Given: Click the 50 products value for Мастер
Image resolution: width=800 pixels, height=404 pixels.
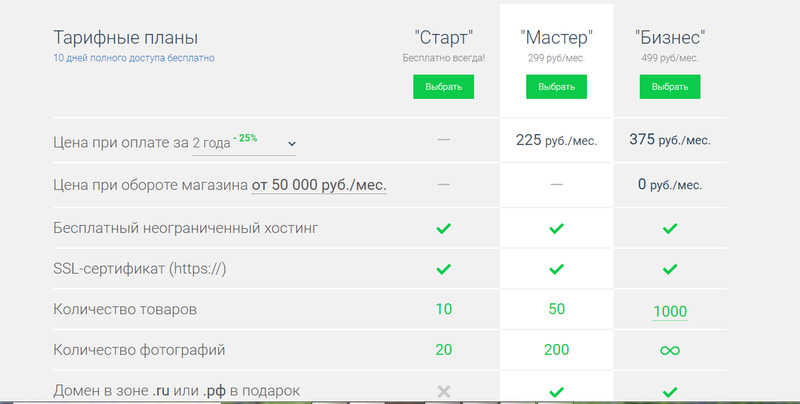Looking at the screenshot, I should point(556,309).
